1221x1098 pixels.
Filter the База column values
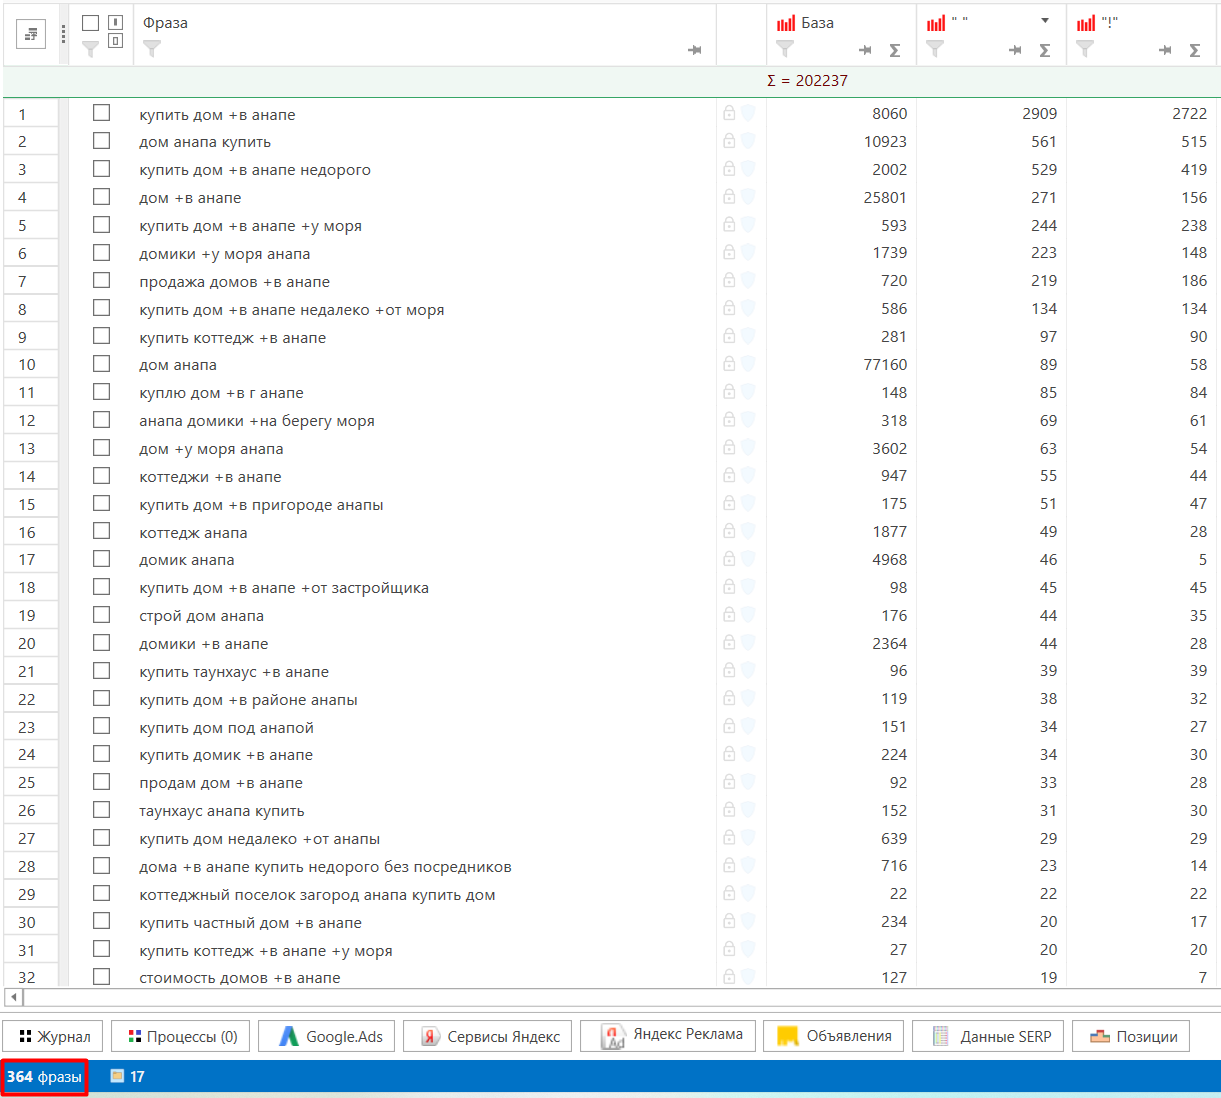pyautogui.click(x=785, y=49)
